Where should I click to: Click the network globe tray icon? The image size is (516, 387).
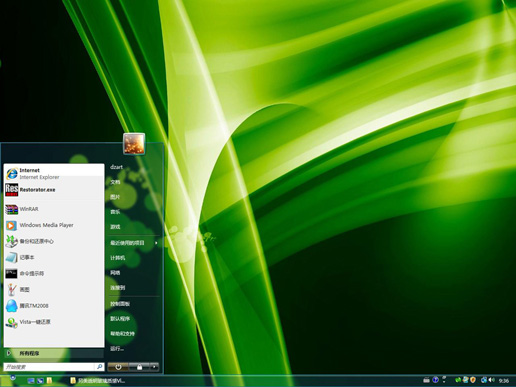coord(484,380)
